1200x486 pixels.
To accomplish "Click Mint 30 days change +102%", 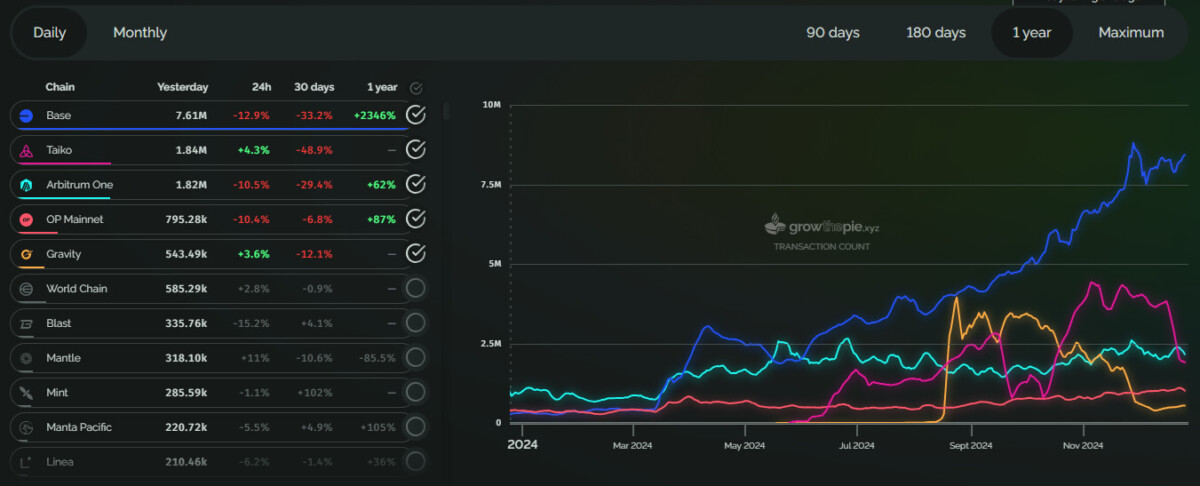I will (x=316, y=393).
